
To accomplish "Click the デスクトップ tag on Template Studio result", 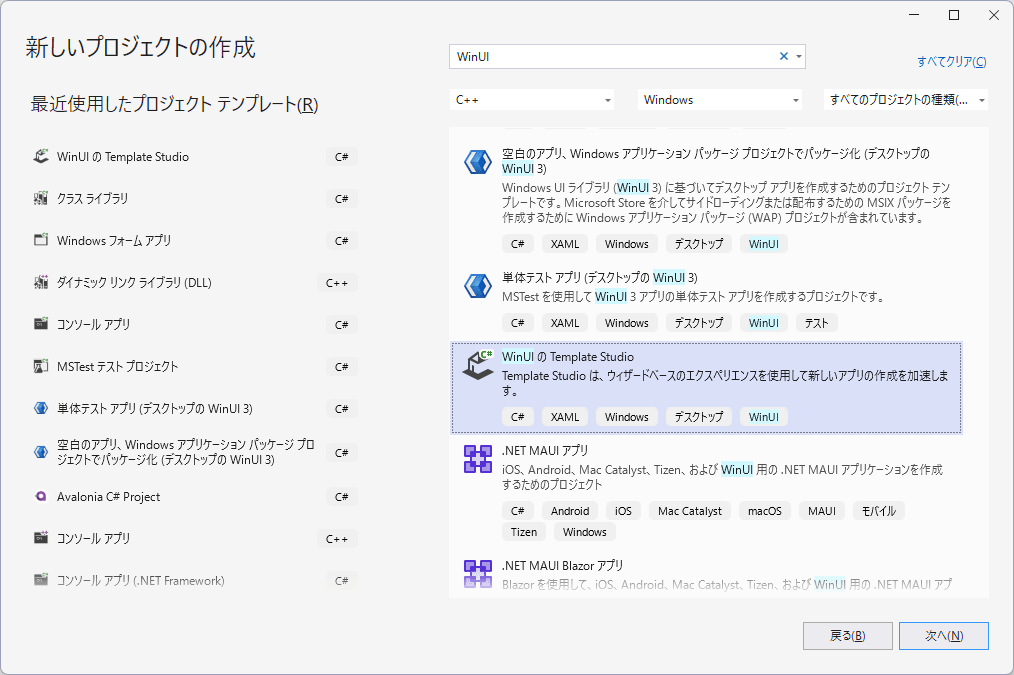I will (x=699, y=416).
